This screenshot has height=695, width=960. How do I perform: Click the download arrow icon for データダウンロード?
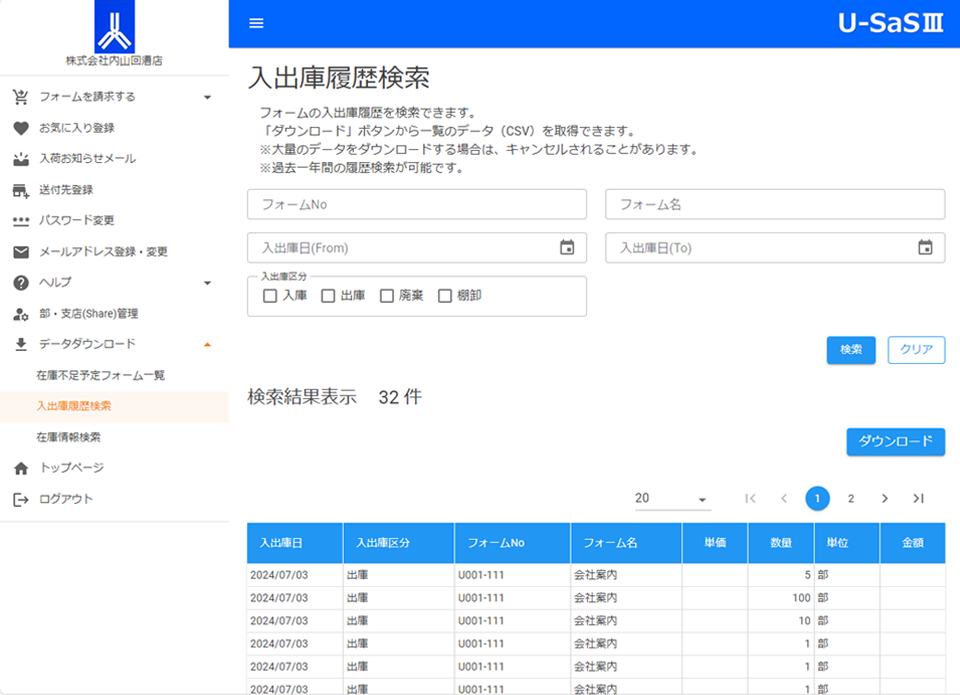(x=21, y=344)
